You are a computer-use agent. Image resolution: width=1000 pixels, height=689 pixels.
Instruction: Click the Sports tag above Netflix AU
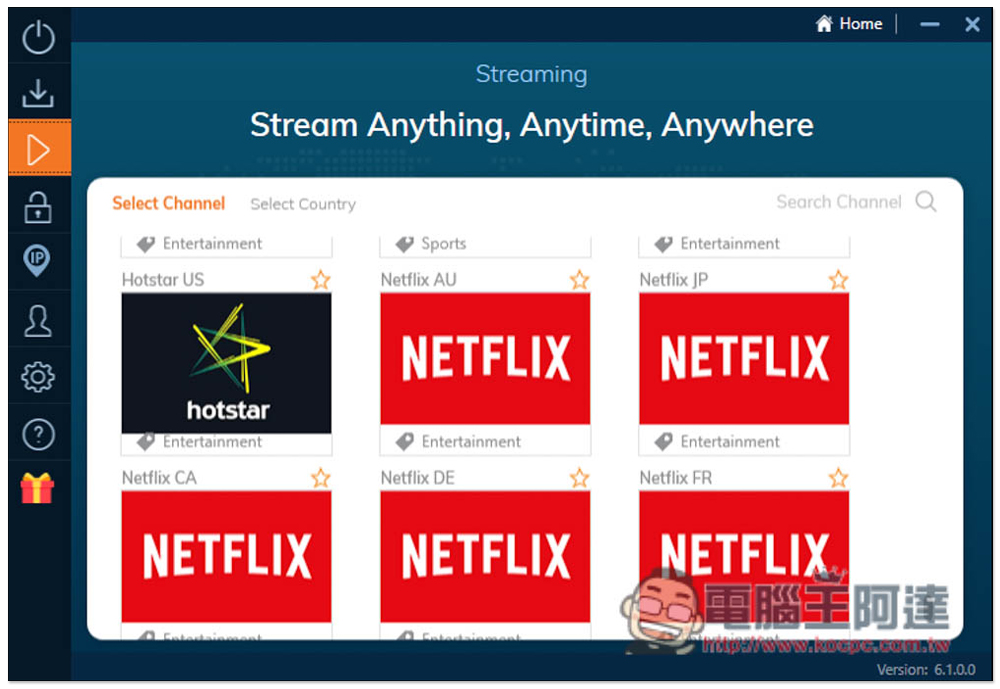[432, 244]
